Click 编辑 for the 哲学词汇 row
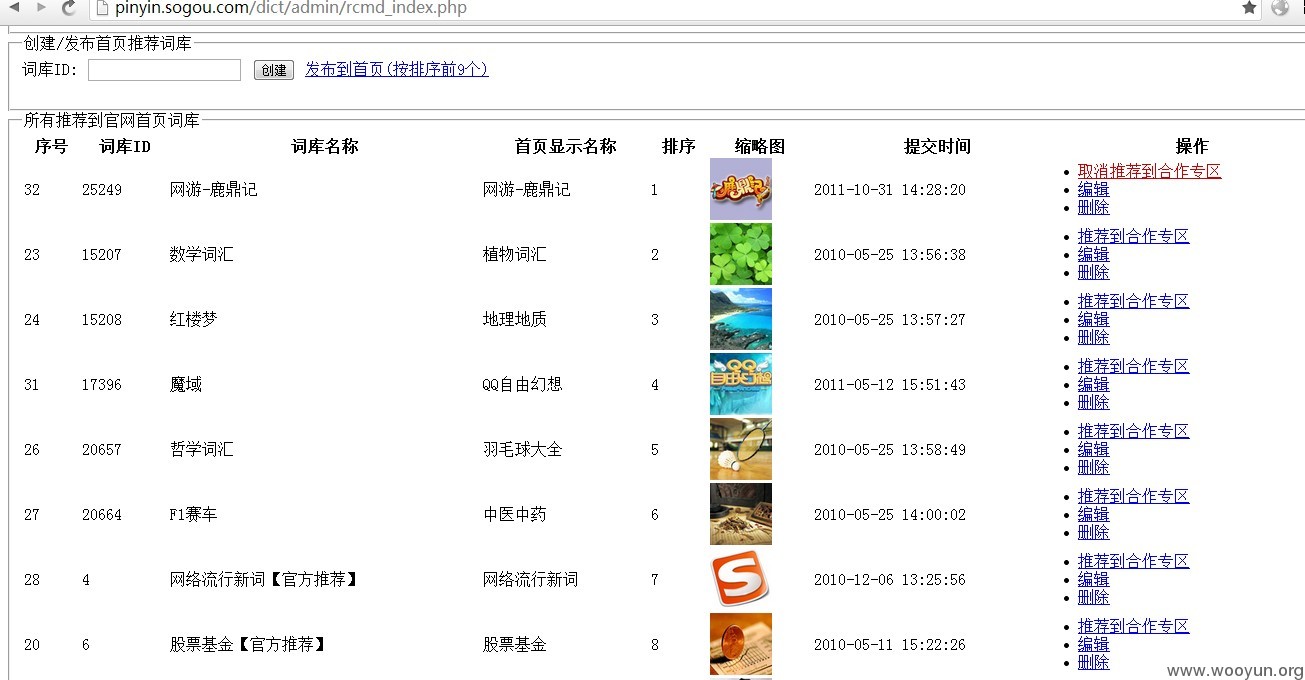 point(1094,449)
